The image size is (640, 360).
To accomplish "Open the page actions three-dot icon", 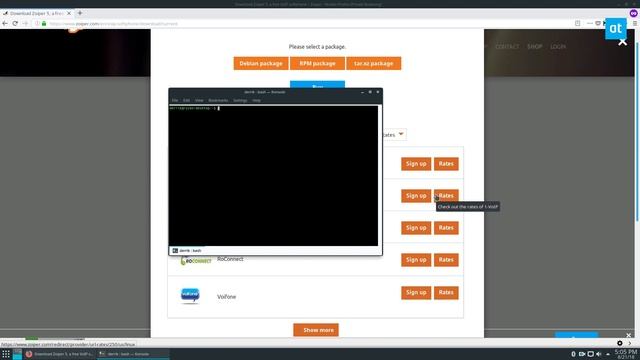I will (590, 24).
